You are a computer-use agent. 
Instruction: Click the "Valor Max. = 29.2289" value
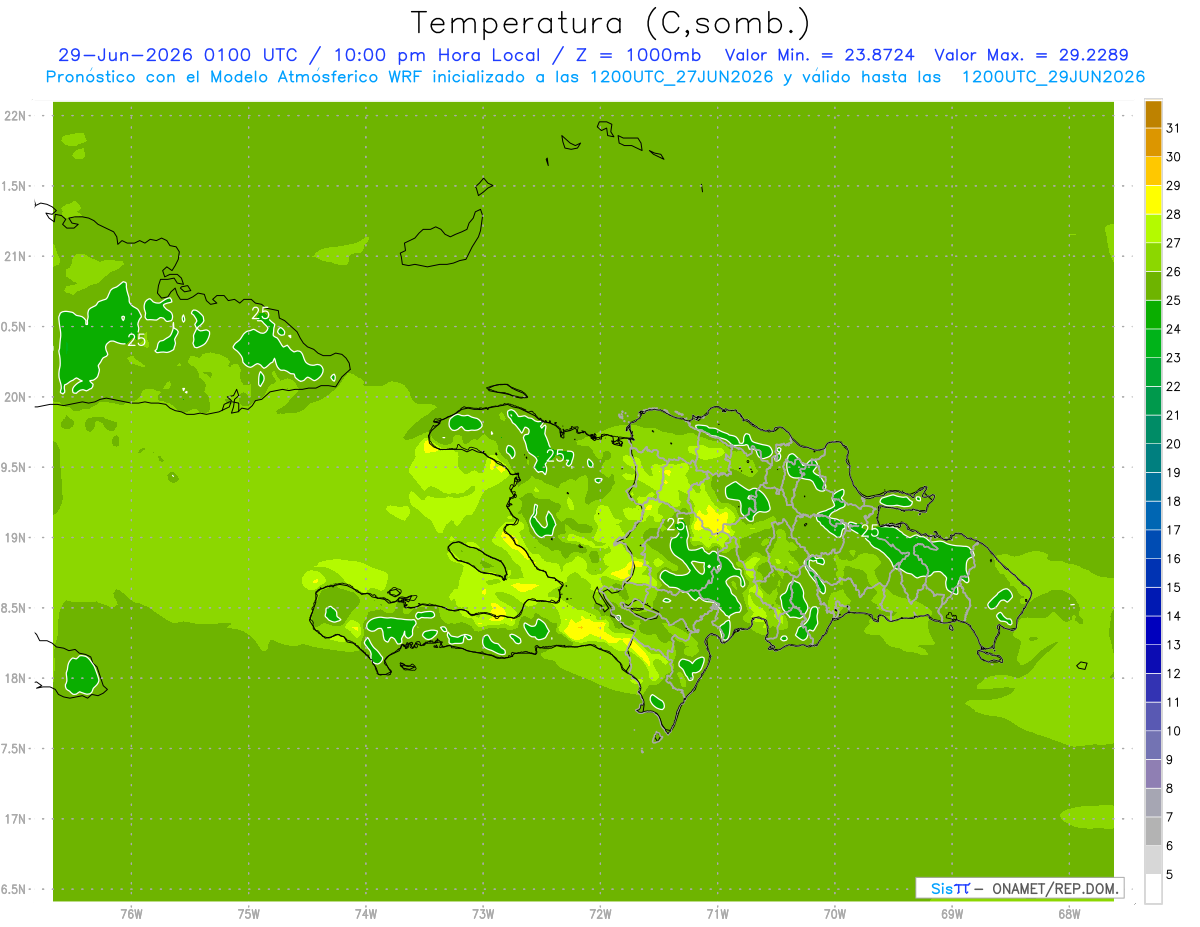1031,55
